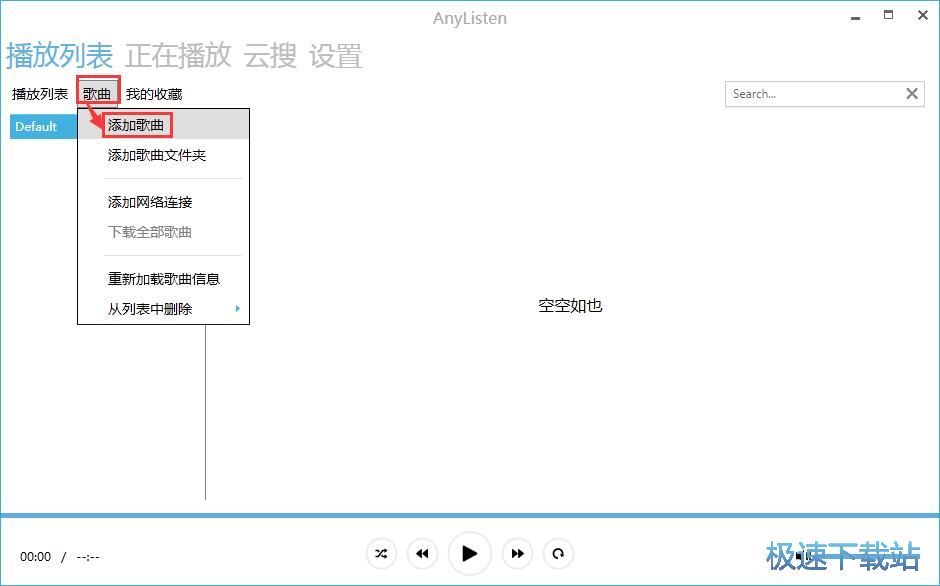
Task: Close the AnyListen window
Action: coord(923,16)
